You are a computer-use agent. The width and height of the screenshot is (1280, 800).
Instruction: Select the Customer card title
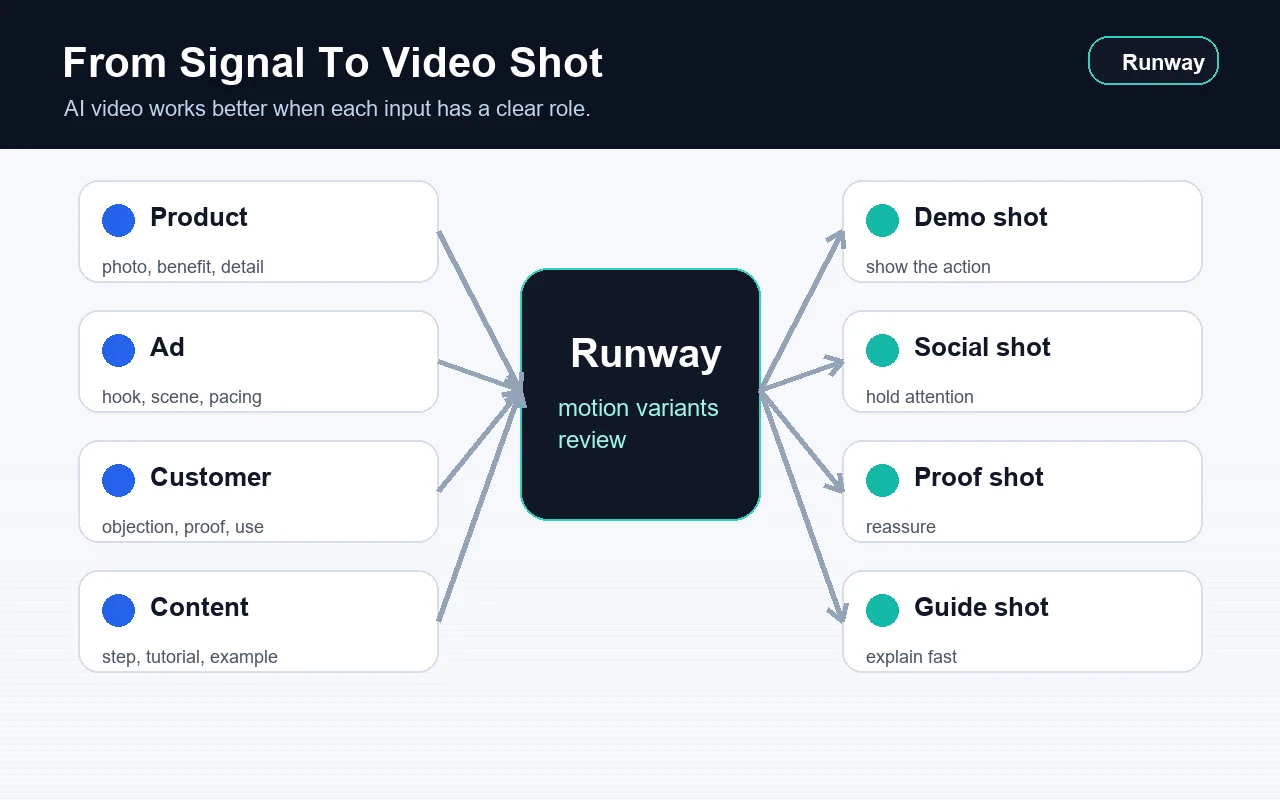coord(210,477)
